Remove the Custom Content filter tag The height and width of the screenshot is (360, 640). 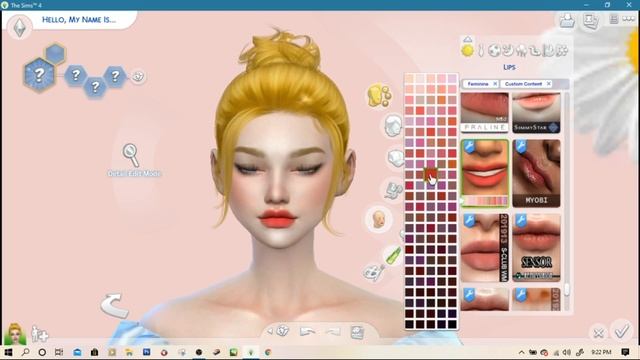tap(549, 84)
